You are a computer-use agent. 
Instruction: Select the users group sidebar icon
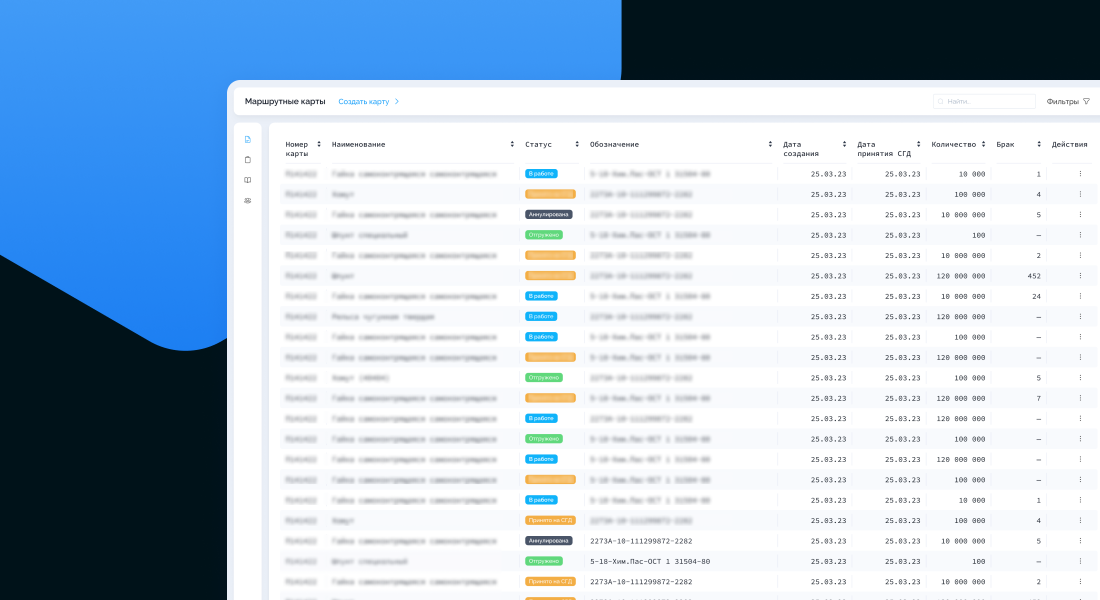click(247, 201)
